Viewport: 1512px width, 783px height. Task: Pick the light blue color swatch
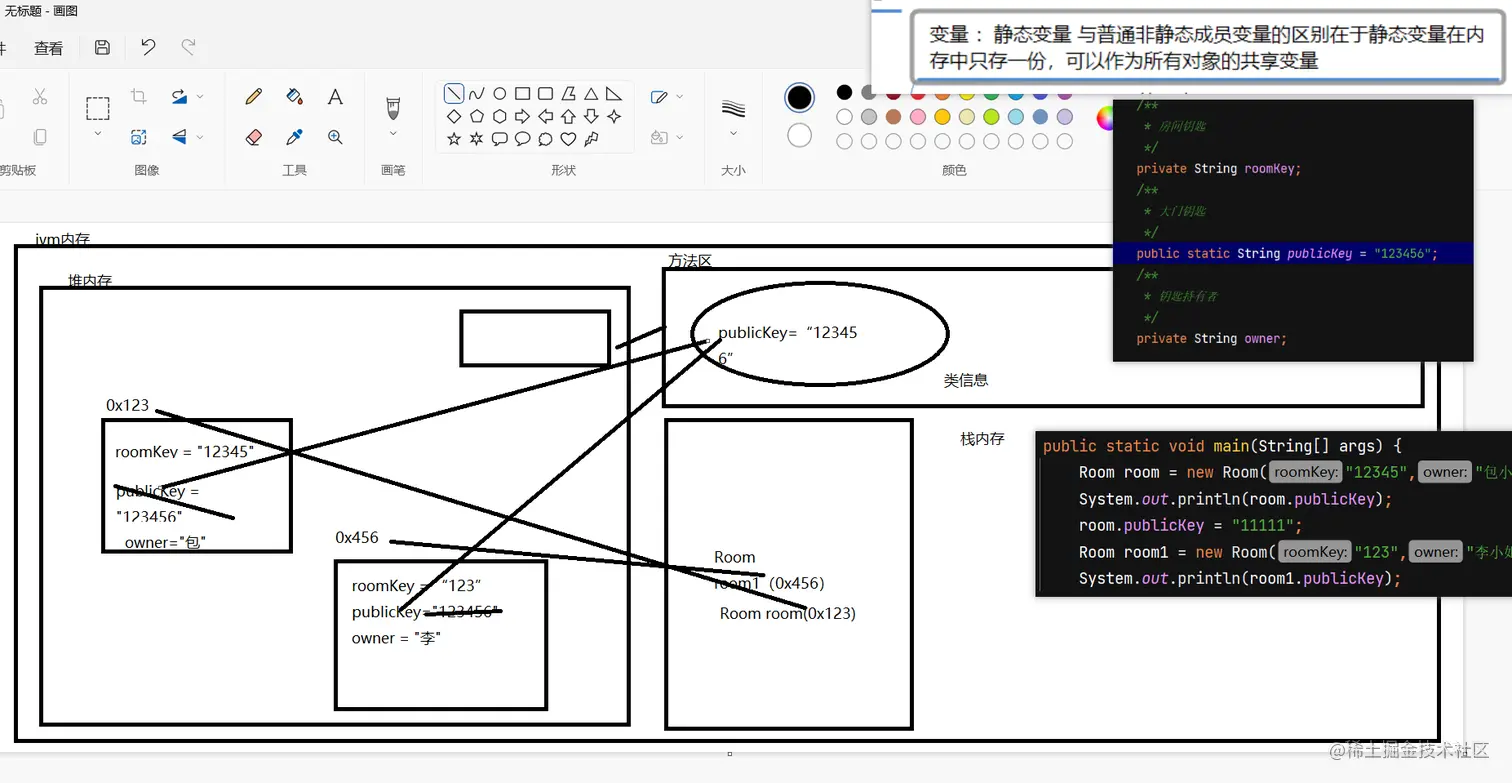pos(1016,117)
